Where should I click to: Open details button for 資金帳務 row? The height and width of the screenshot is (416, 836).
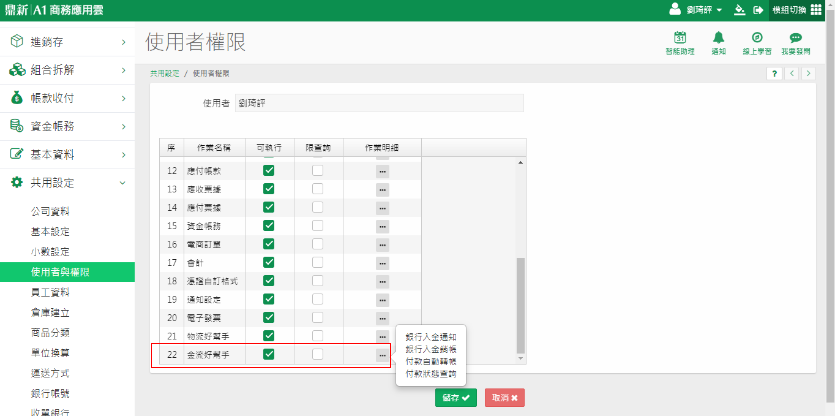coord(382,227)
